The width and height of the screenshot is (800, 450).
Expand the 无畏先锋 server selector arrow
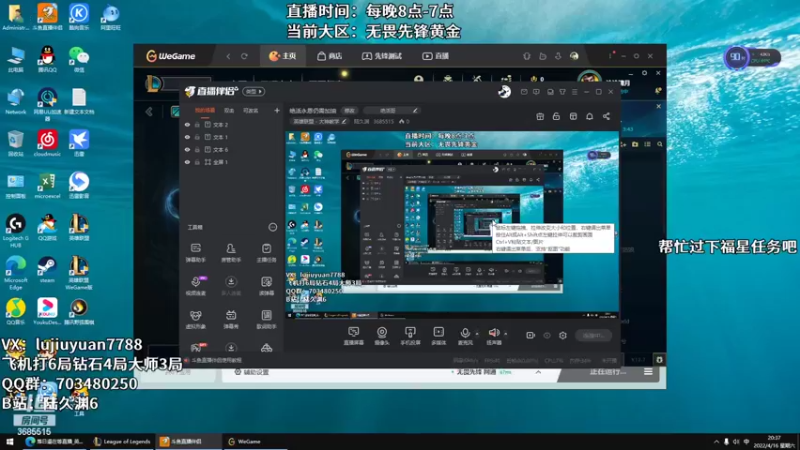(538, 372)
